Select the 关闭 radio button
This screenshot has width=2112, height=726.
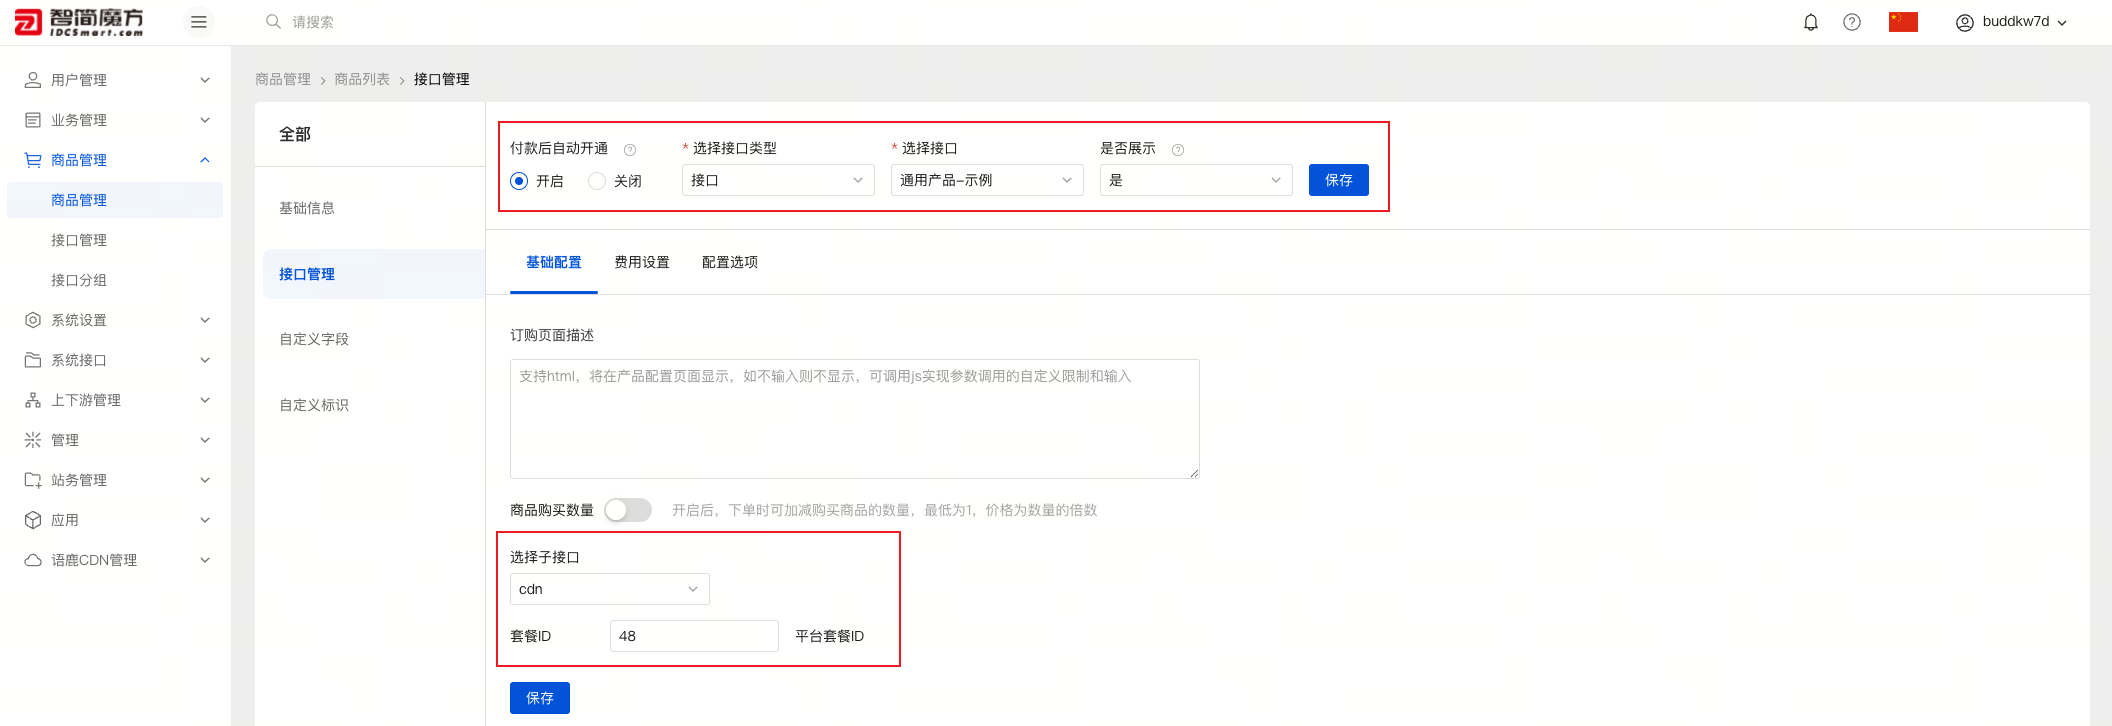(x=597, y=181)
